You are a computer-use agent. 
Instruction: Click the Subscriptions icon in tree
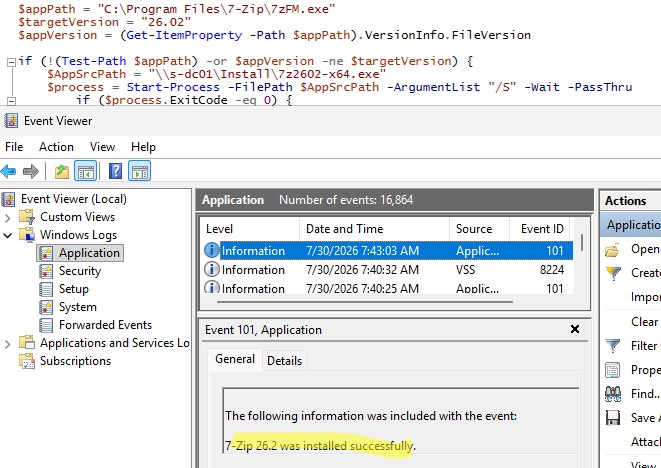[27, 361]
